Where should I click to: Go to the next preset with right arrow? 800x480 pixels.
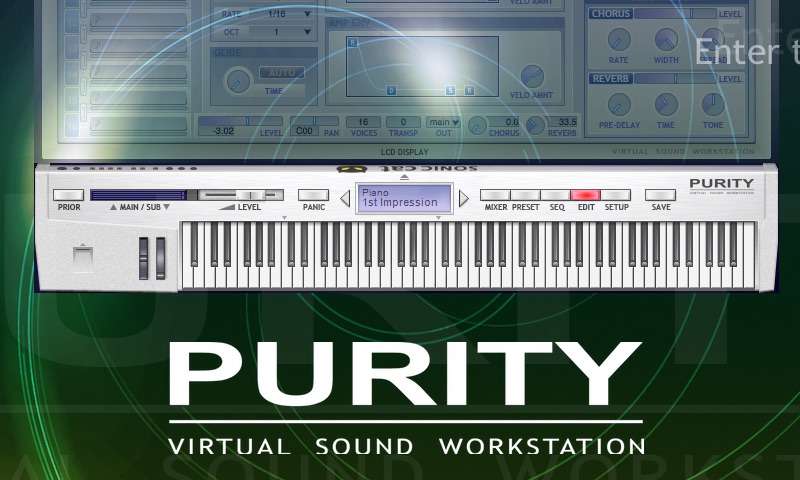pos(463,198)
